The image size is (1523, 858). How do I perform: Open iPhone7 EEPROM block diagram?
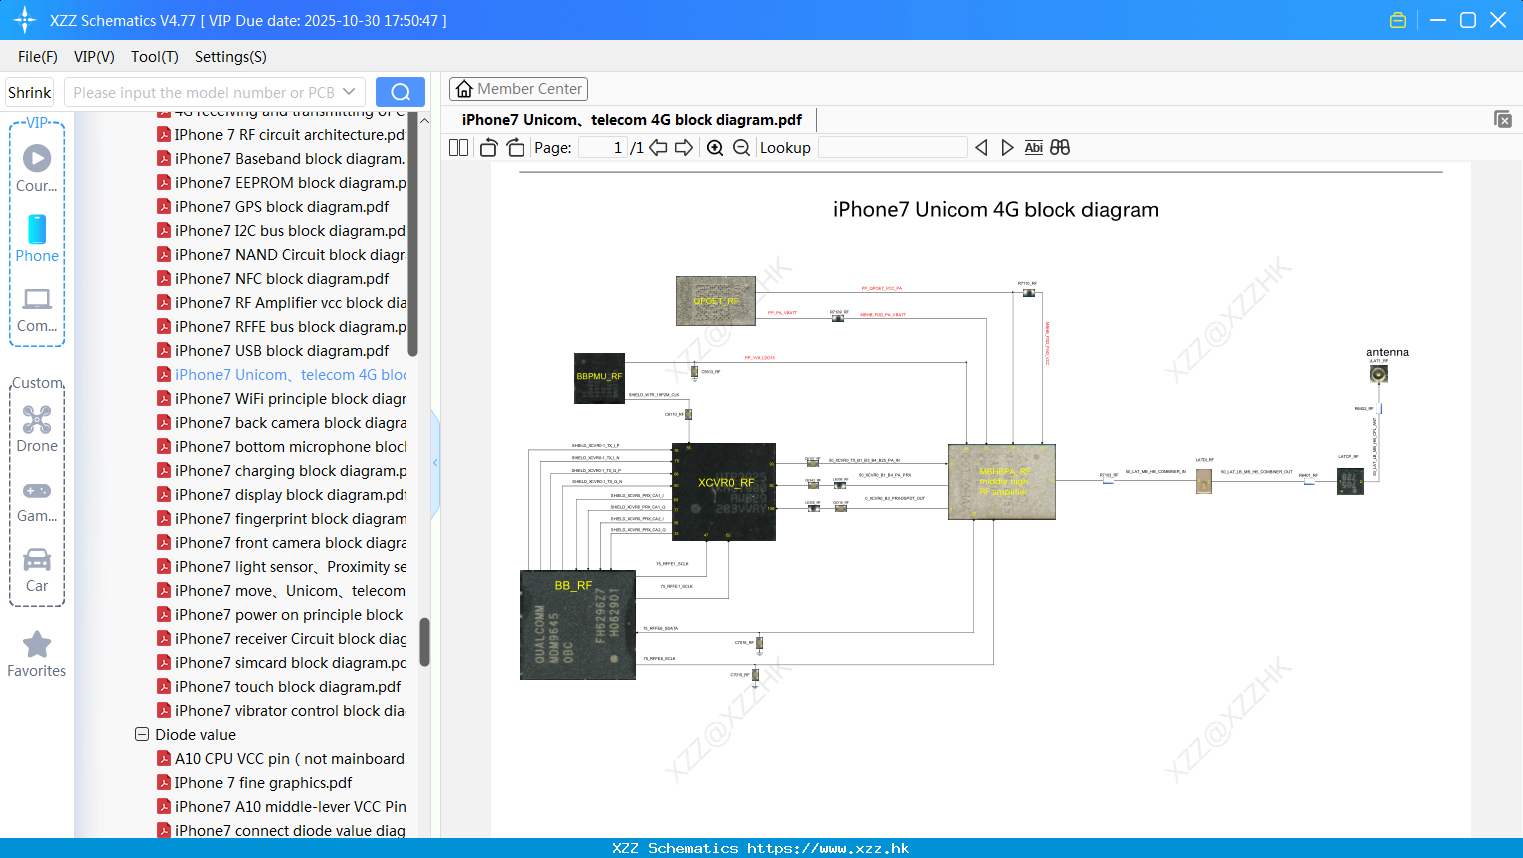pos(282,183)
